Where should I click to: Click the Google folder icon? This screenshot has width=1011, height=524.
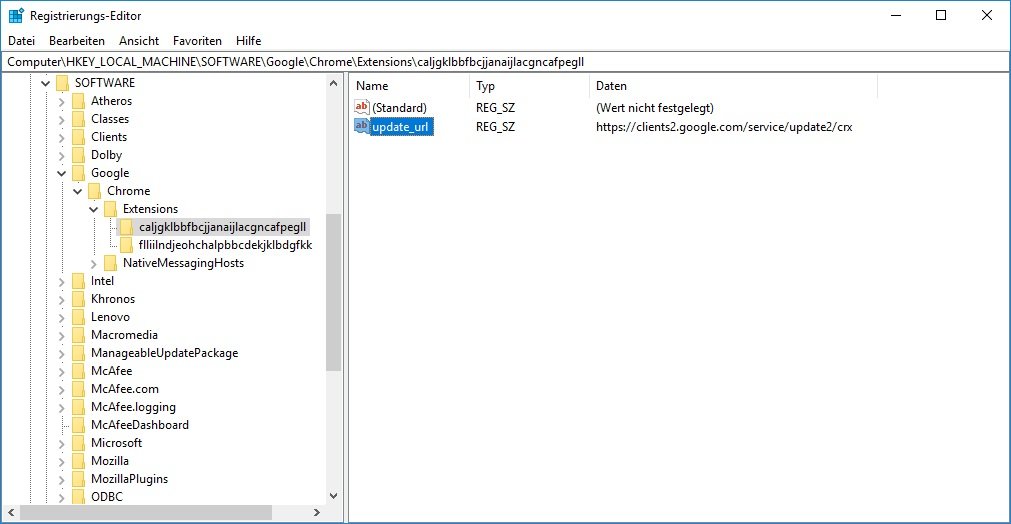point(79,173)
